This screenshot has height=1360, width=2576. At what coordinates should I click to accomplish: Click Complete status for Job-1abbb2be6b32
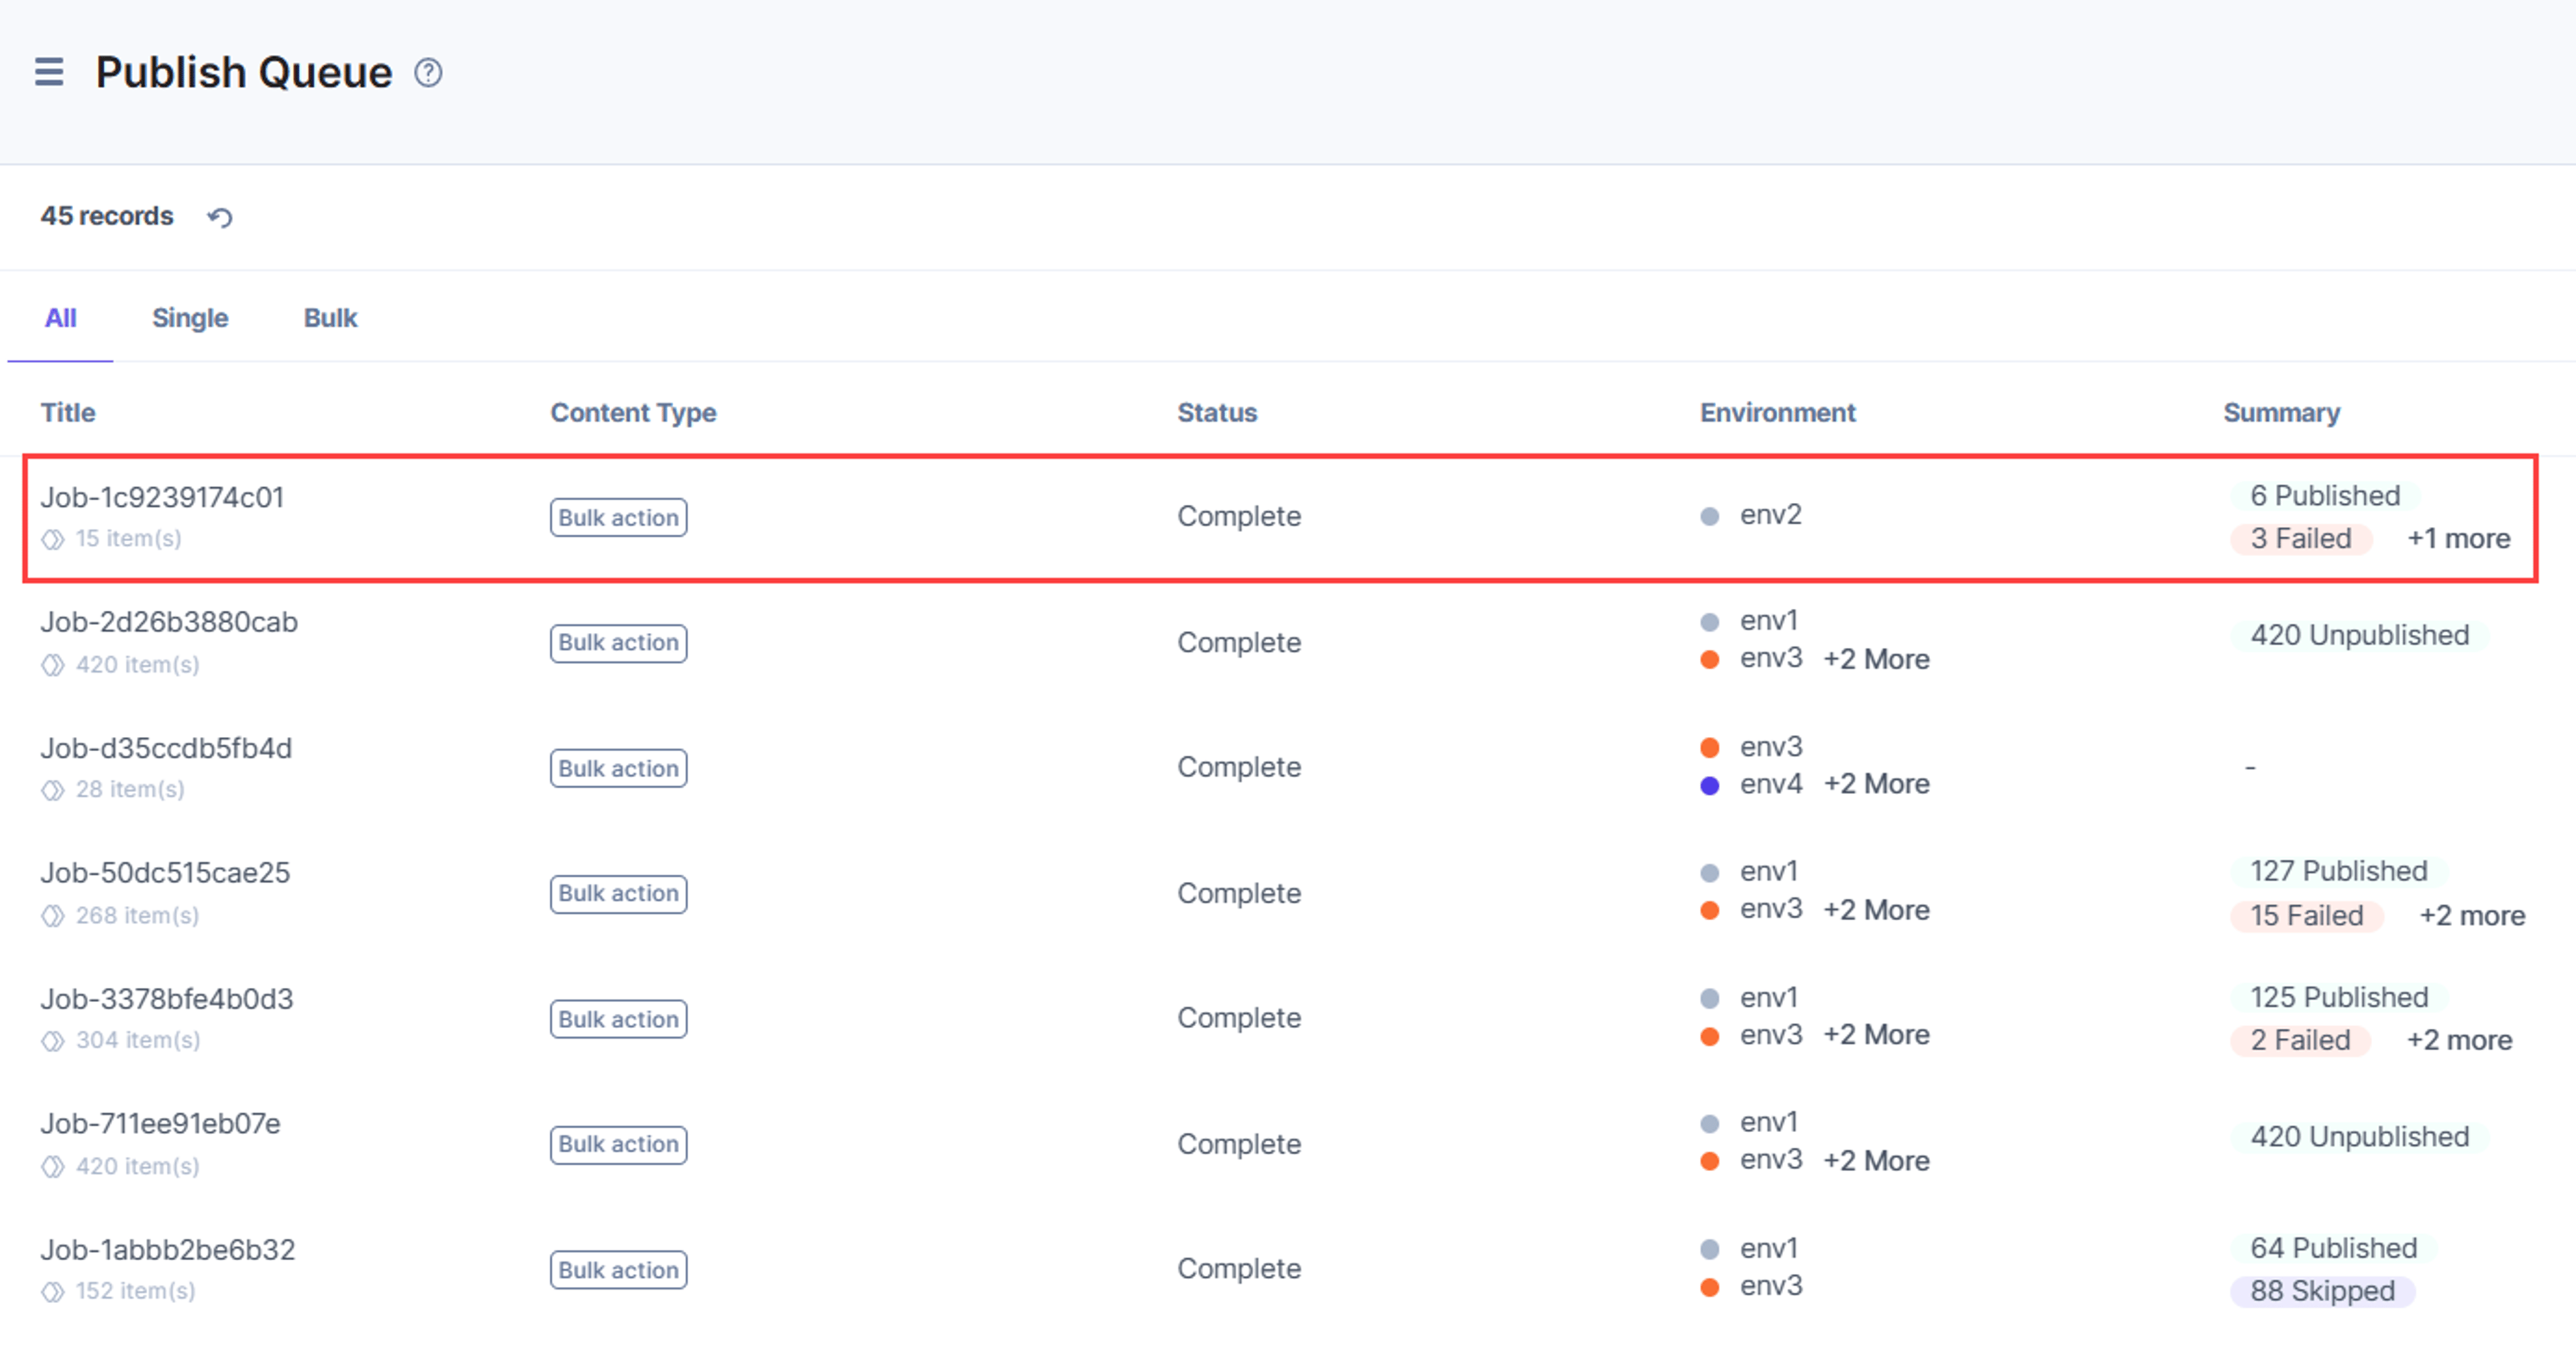[x=1239, y=1269]
